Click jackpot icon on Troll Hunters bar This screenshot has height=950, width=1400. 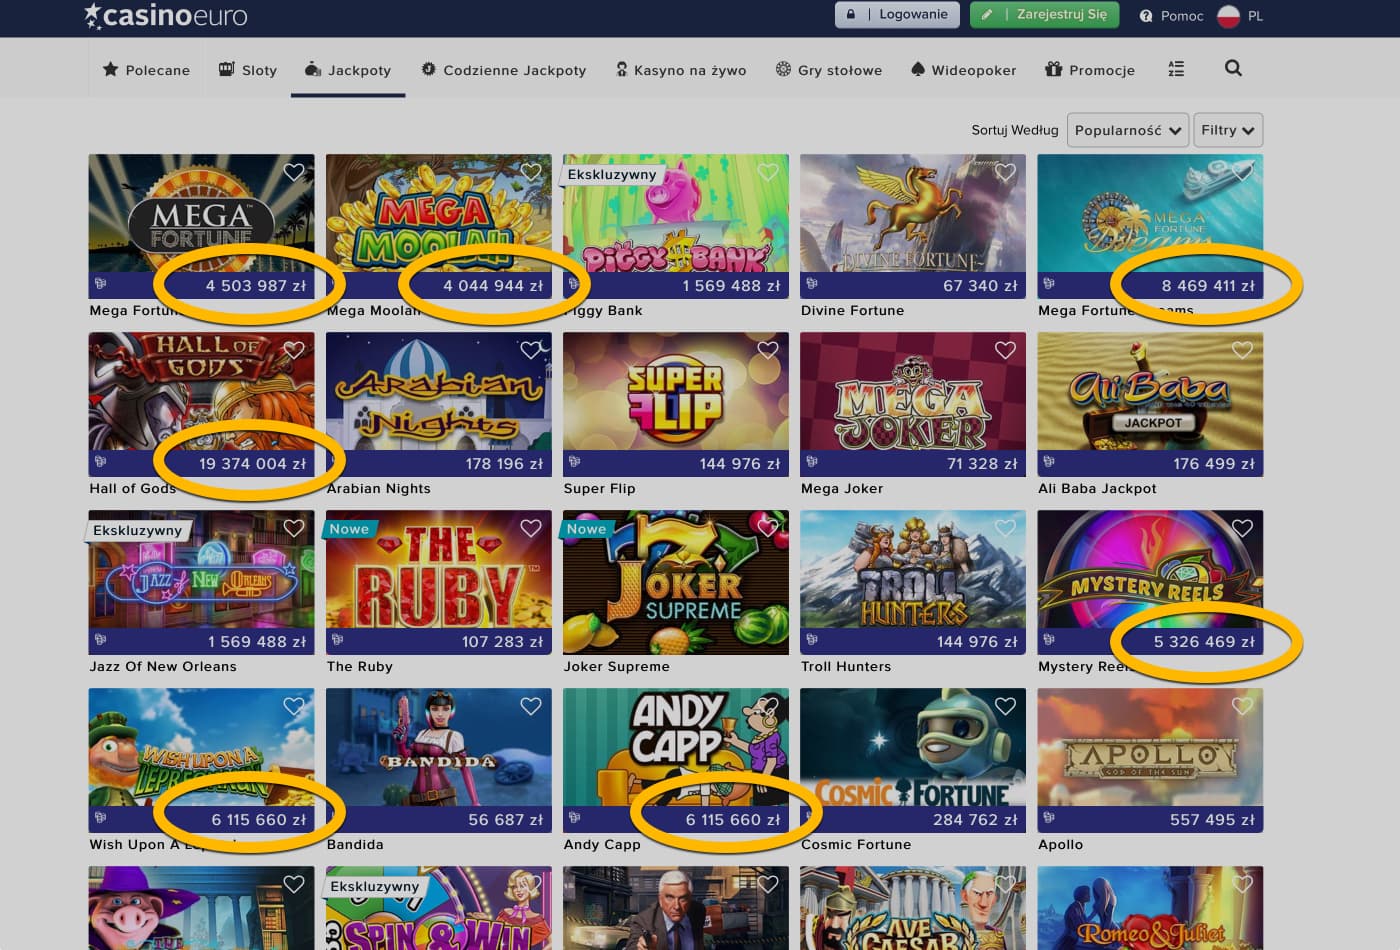point(812,640)
